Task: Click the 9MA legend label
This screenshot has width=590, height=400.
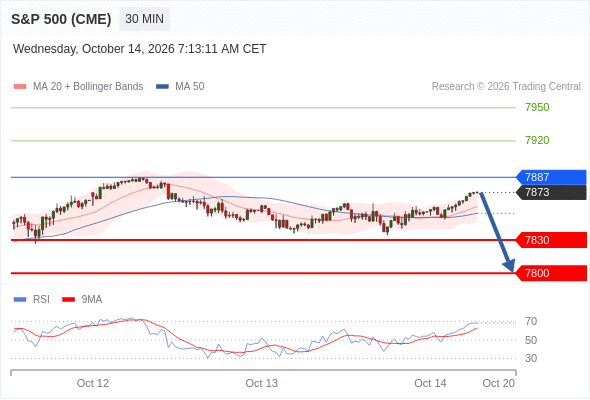Action: pos(92,300)
